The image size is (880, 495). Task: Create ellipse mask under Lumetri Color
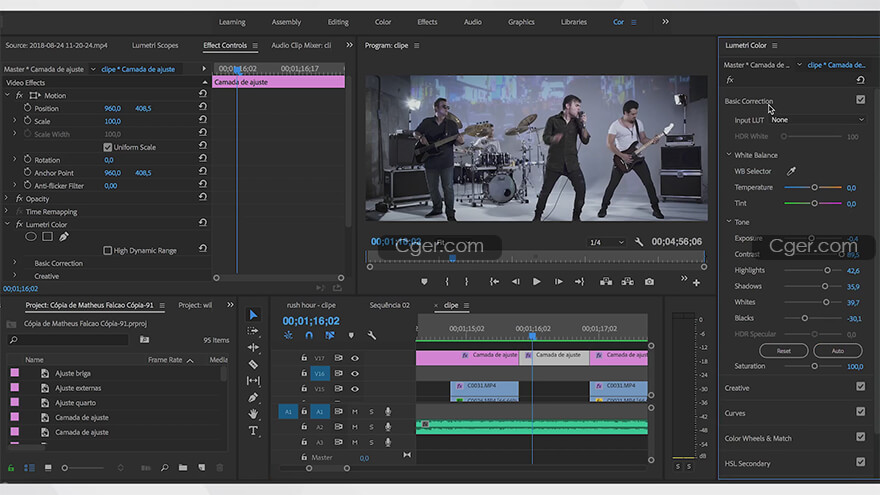31,237
